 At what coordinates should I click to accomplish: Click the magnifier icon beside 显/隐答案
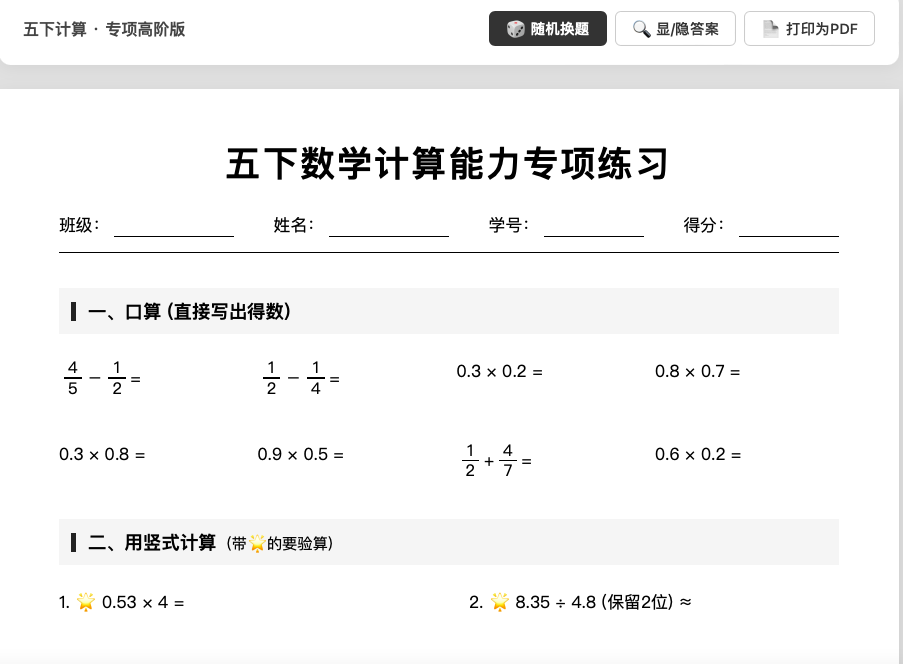coord(641,29)
